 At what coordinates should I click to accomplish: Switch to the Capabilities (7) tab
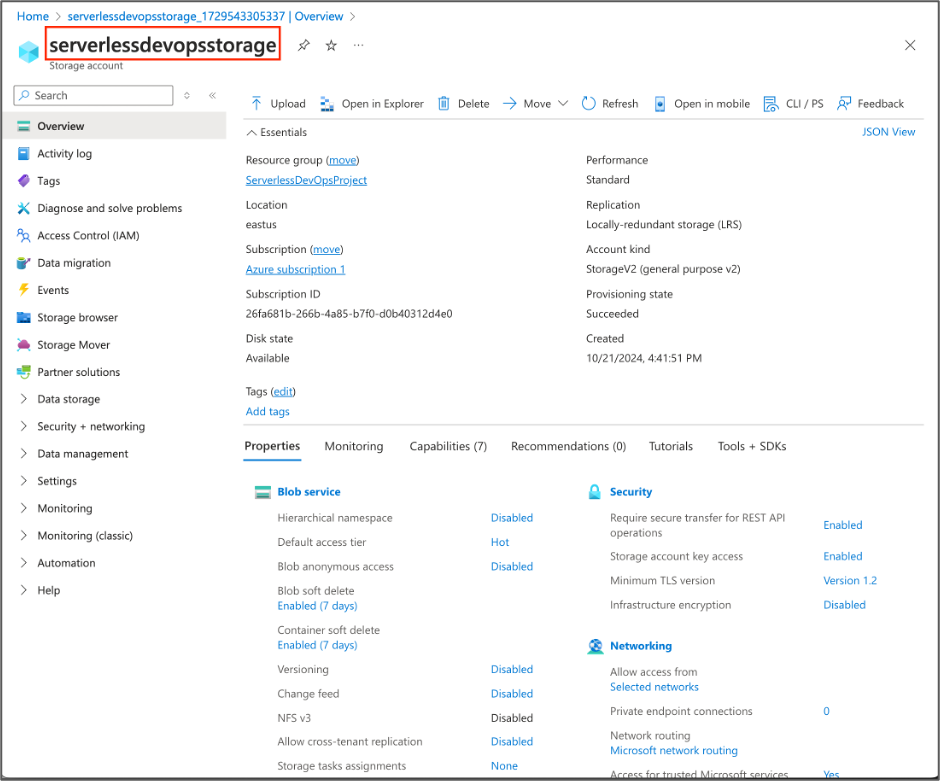(x=447, y=446)
